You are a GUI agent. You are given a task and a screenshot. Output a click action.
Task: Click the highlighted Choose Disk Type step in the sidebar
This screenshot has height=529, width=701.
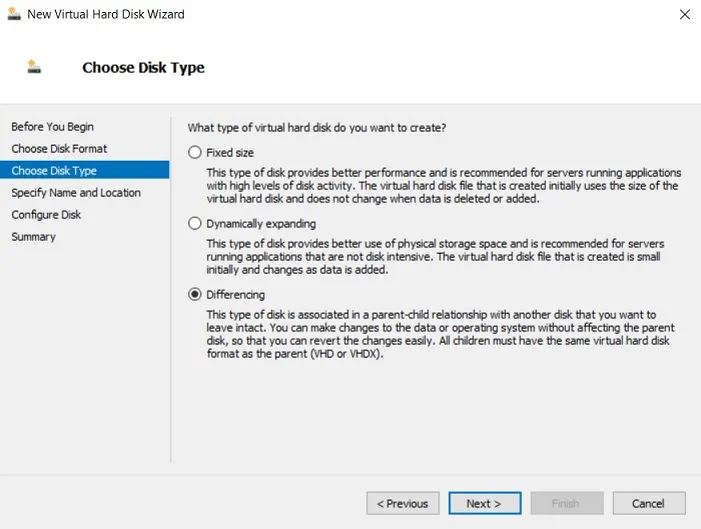(x=54, y=171)
